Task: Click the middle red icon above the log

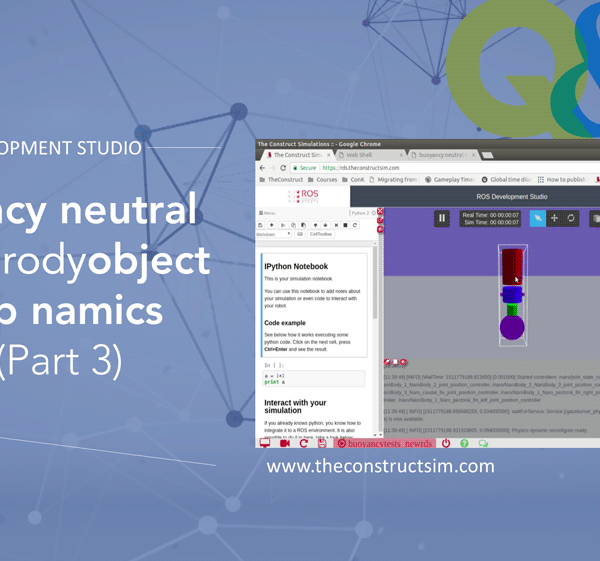Action: click(395, 362)
